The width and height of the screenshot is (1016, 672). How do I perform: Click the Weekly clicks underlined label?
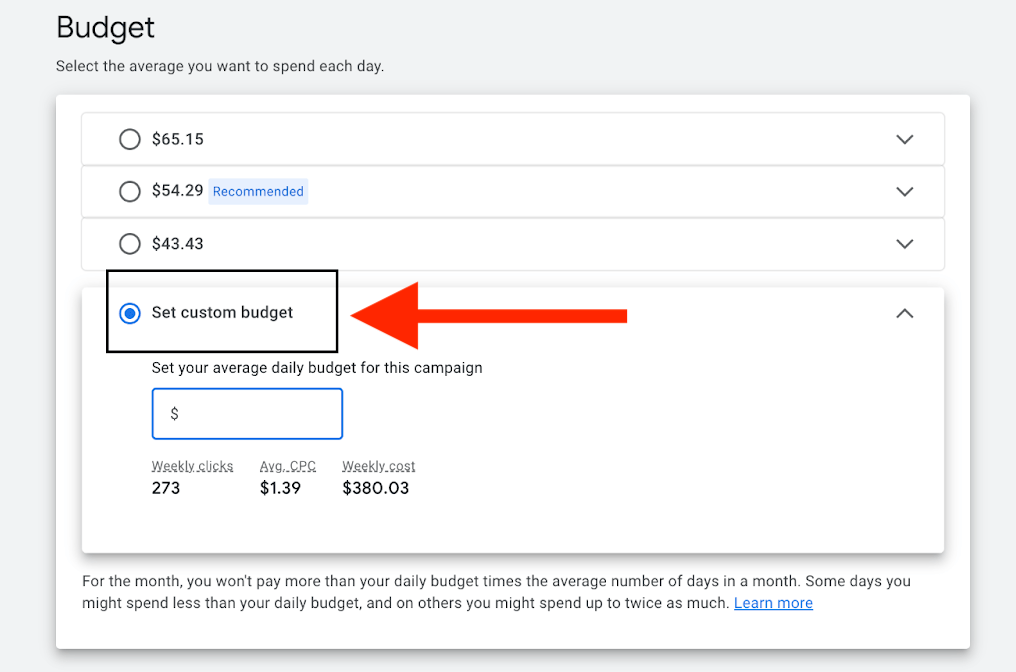(x=192, y=466)
